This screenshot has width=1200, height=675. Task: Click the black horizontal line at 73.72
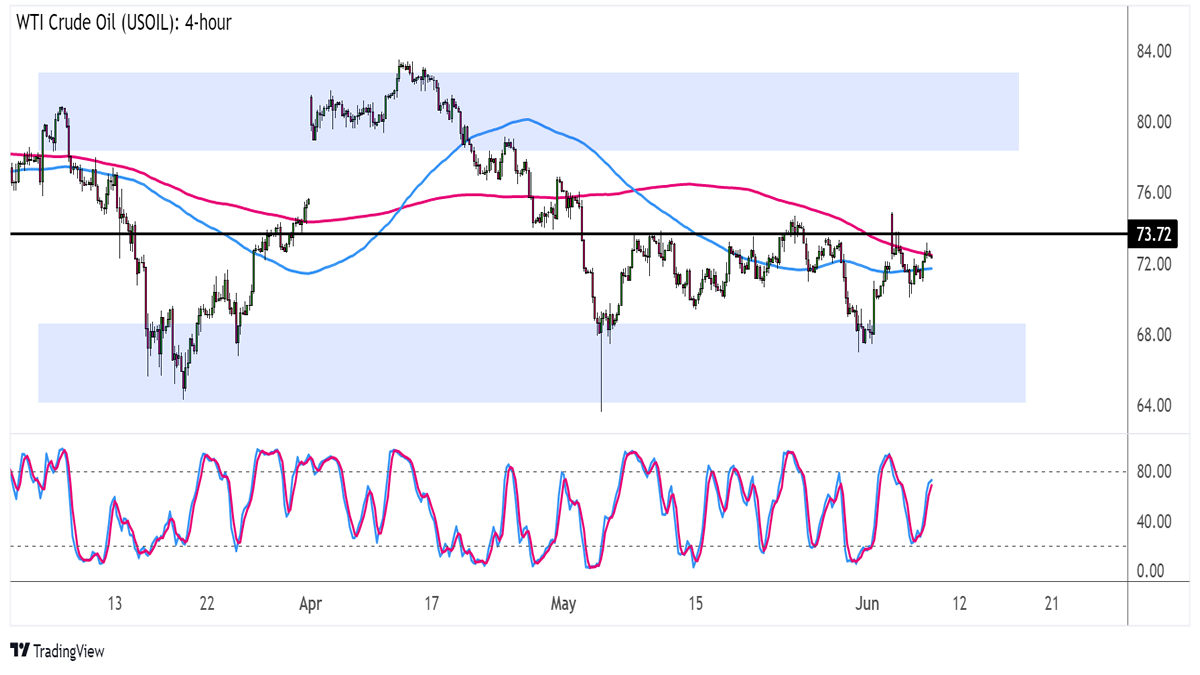click(450, 233)
